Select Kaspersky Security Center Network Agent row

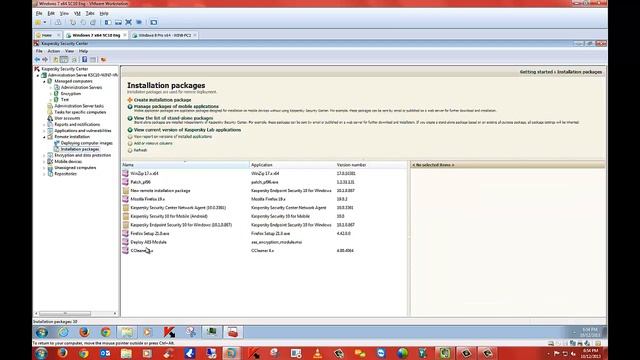(x=264, y=208)
